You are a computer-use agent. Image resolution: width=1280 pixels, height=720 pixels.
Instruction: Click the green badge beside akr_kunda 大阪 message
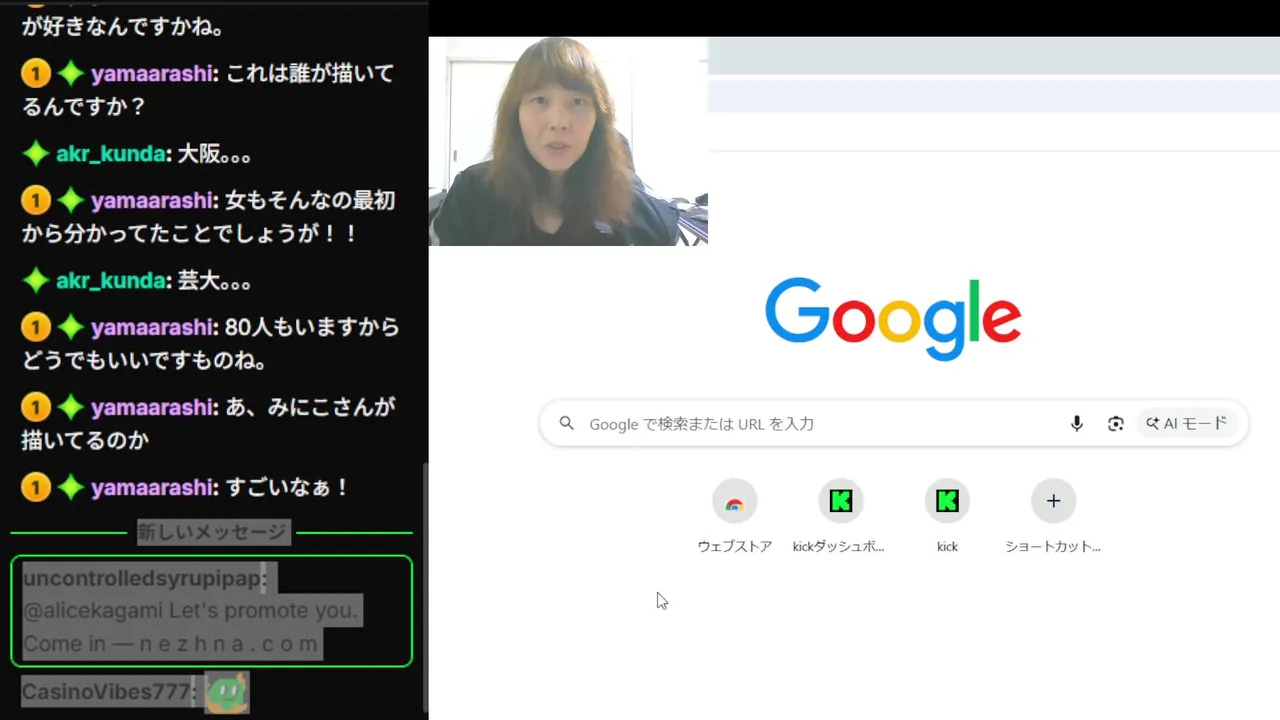[36, 153]
